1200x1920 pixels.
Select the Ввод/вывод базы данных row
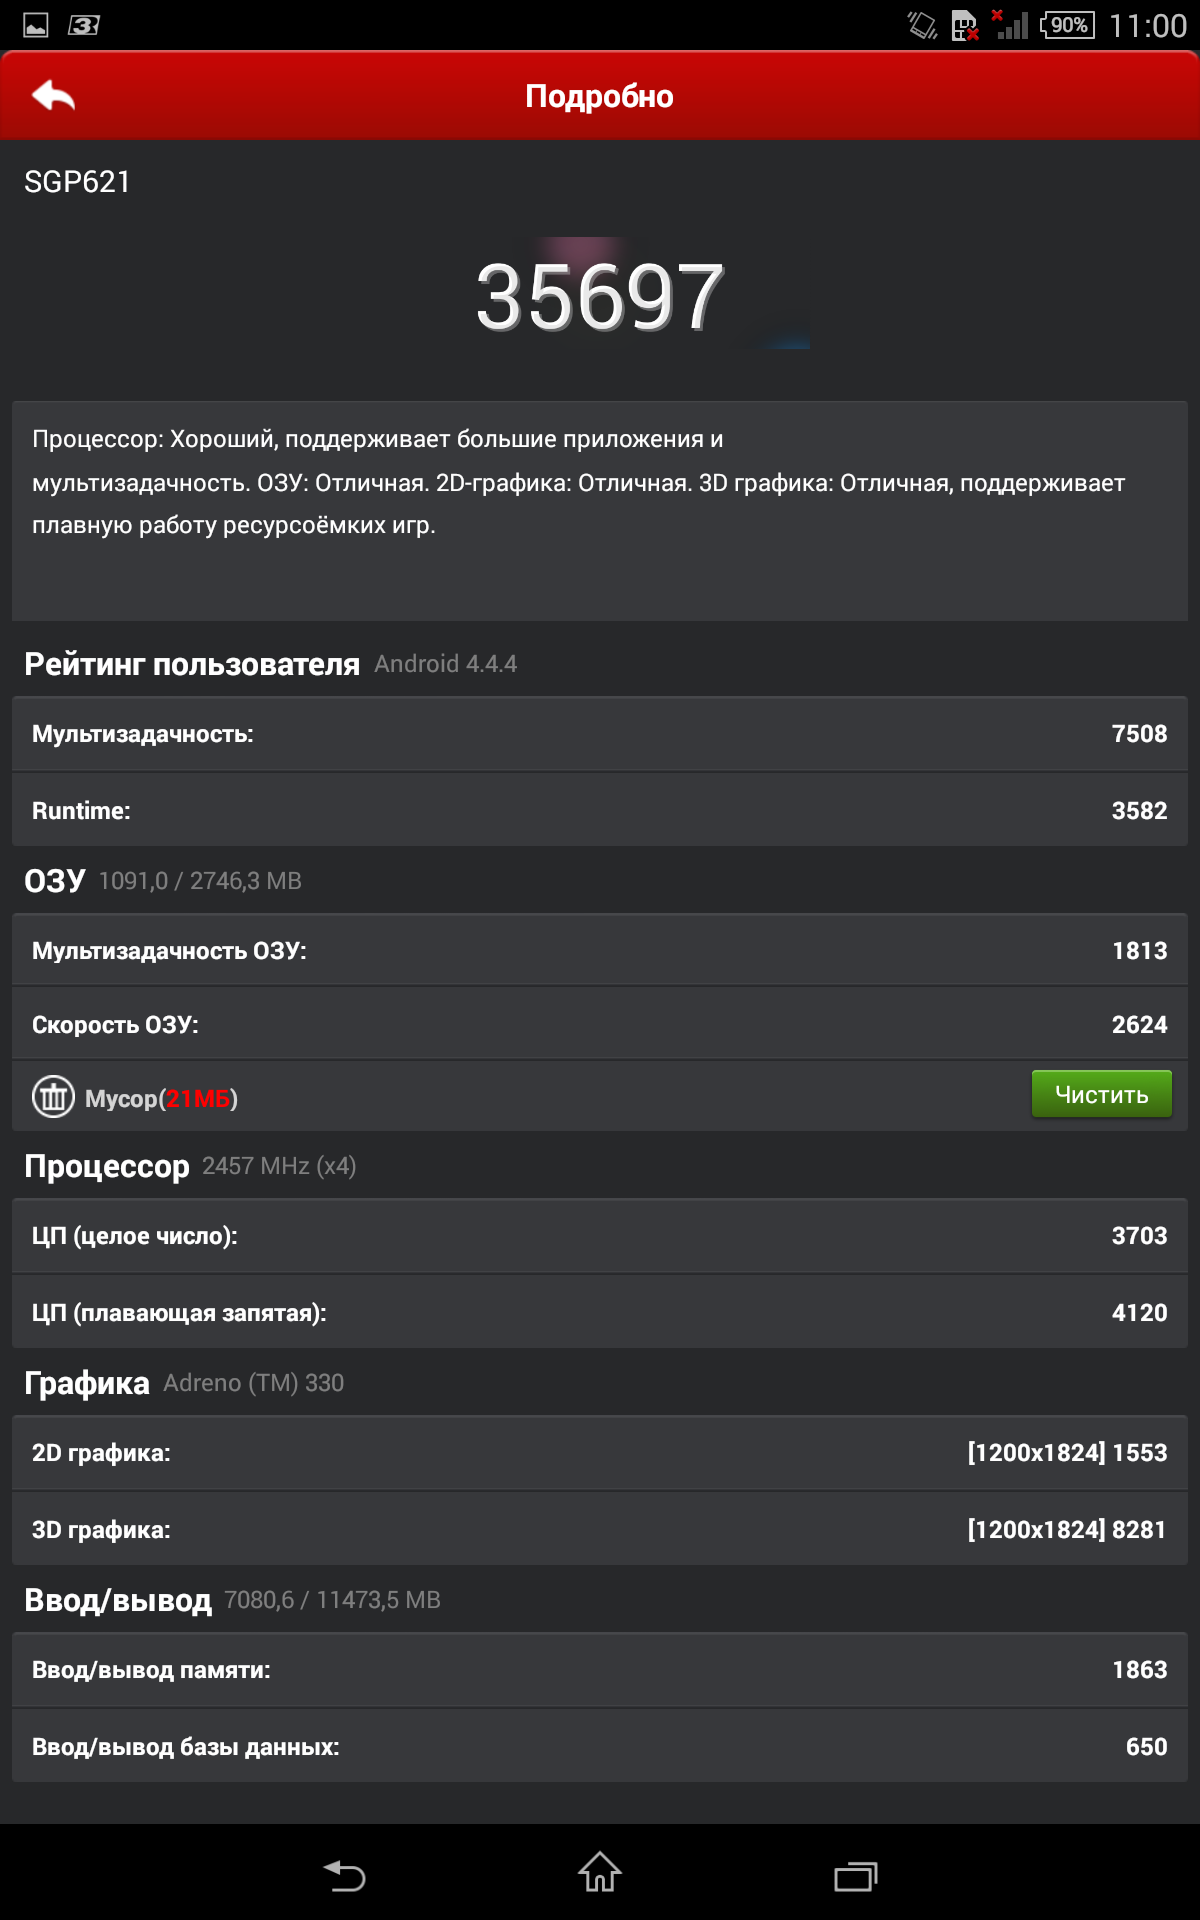[x=599, y=1747]
